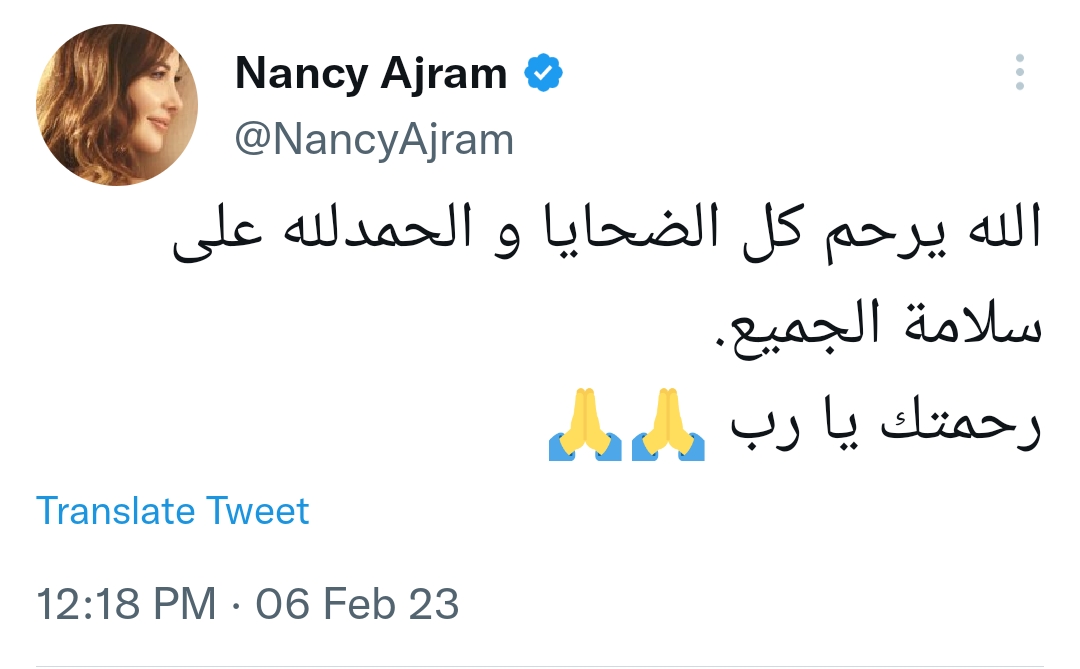The width and height of the screenshot is (1080, 669).
Task: Click the blue verified badge
Action: pos(544,74)
